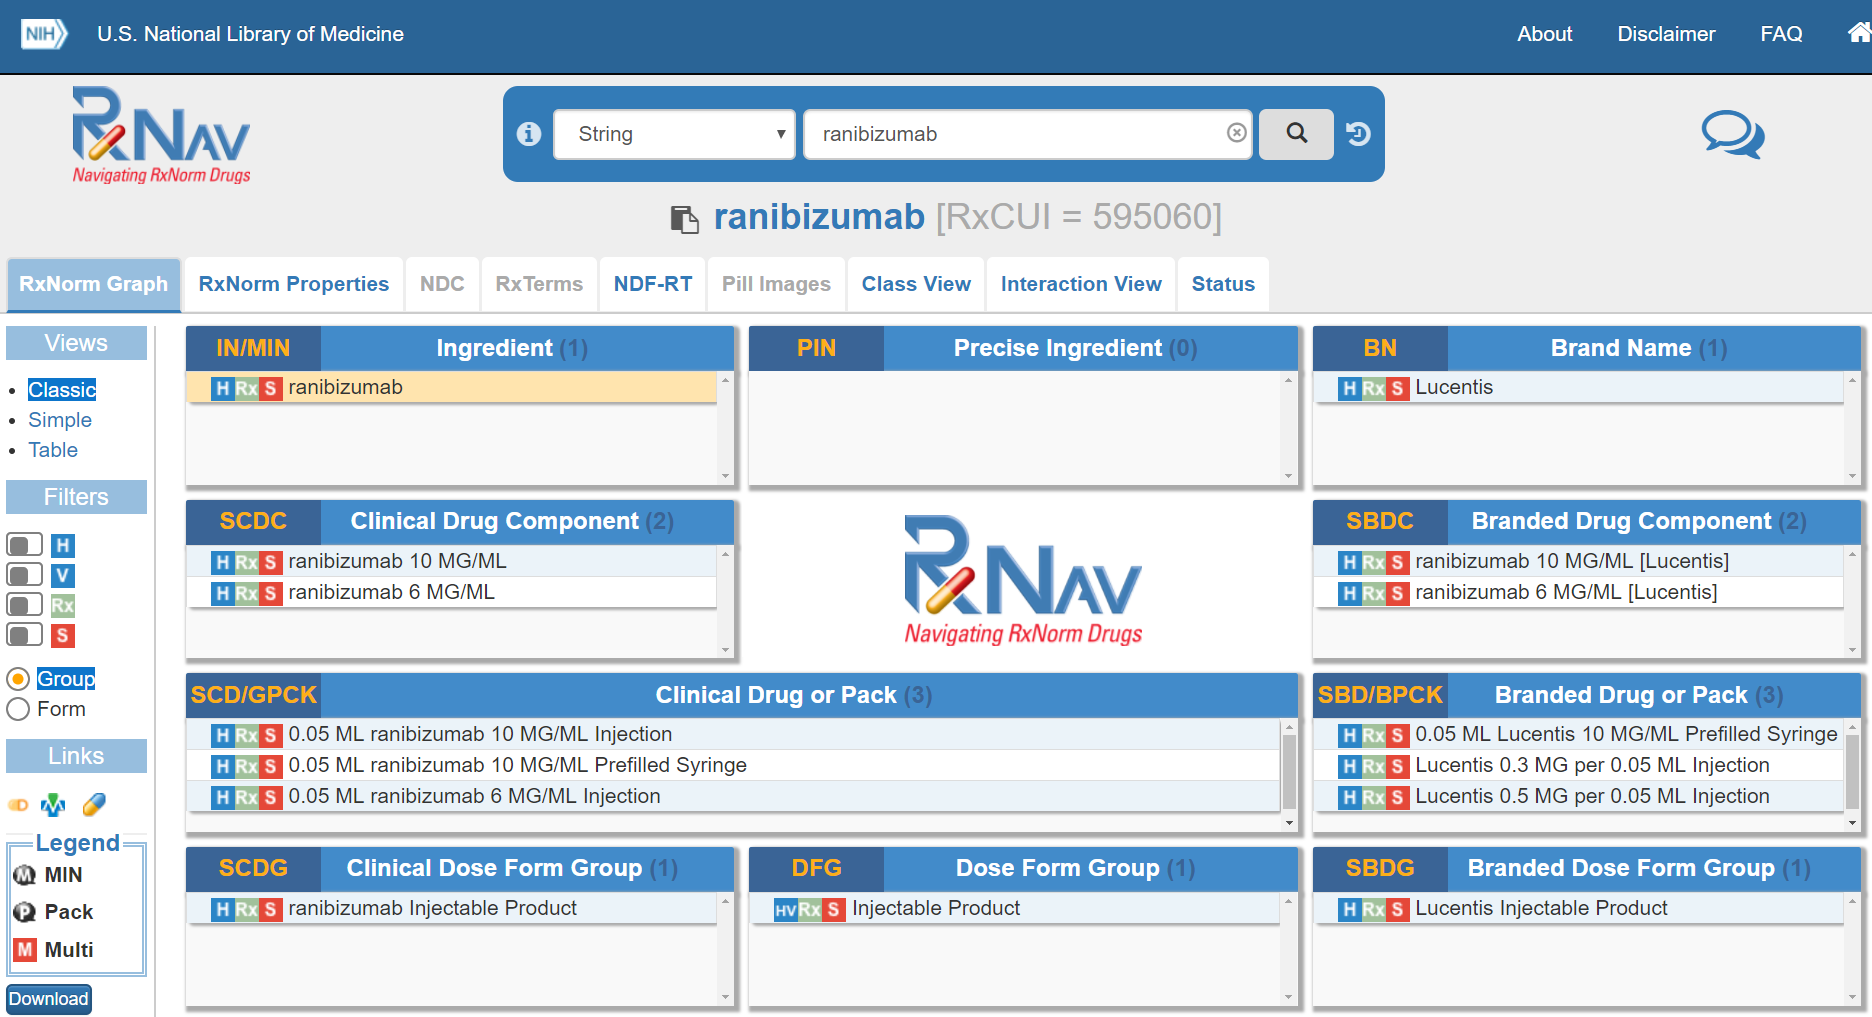Click the MIN legend icon

(x=24, y=875)
